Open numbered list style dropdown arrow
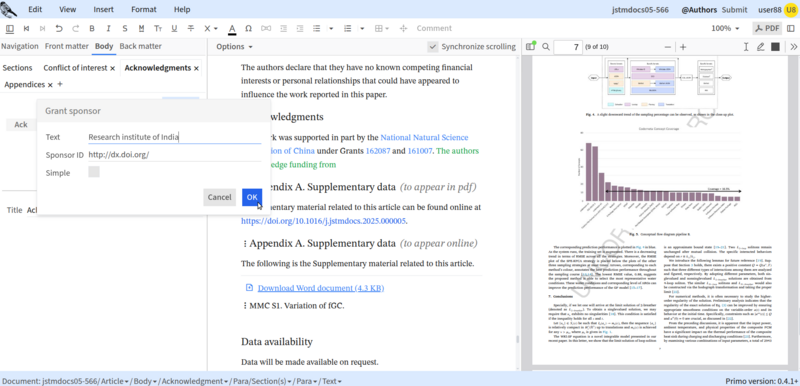The width and height of the screenshot is (800, 386). coord(362,29)
